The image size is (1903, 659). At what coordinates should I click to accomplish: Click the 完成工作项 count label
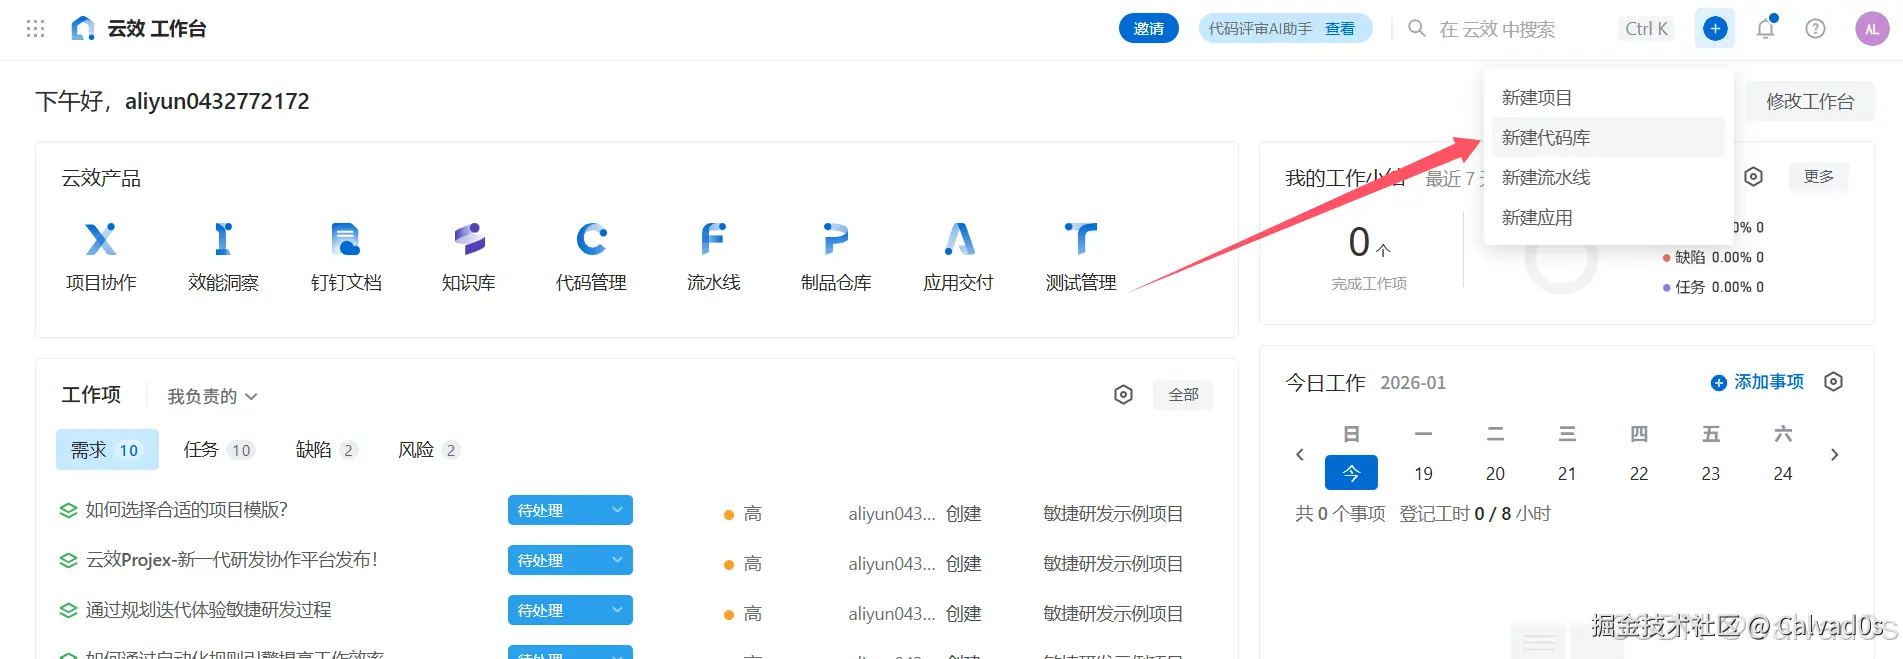point(1369,284)
